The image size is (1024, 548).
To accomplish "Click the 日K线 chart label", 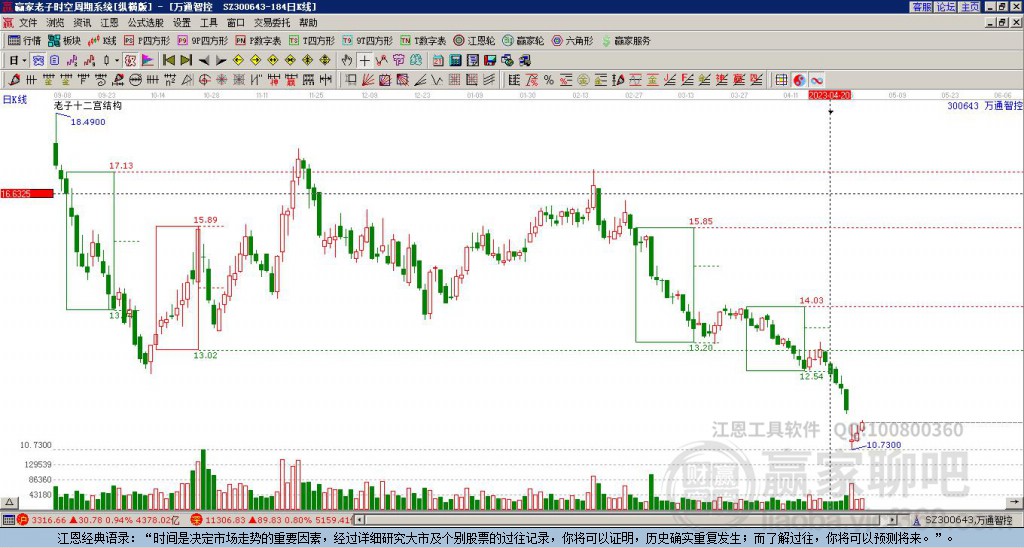I will click(x=15, y=100).
